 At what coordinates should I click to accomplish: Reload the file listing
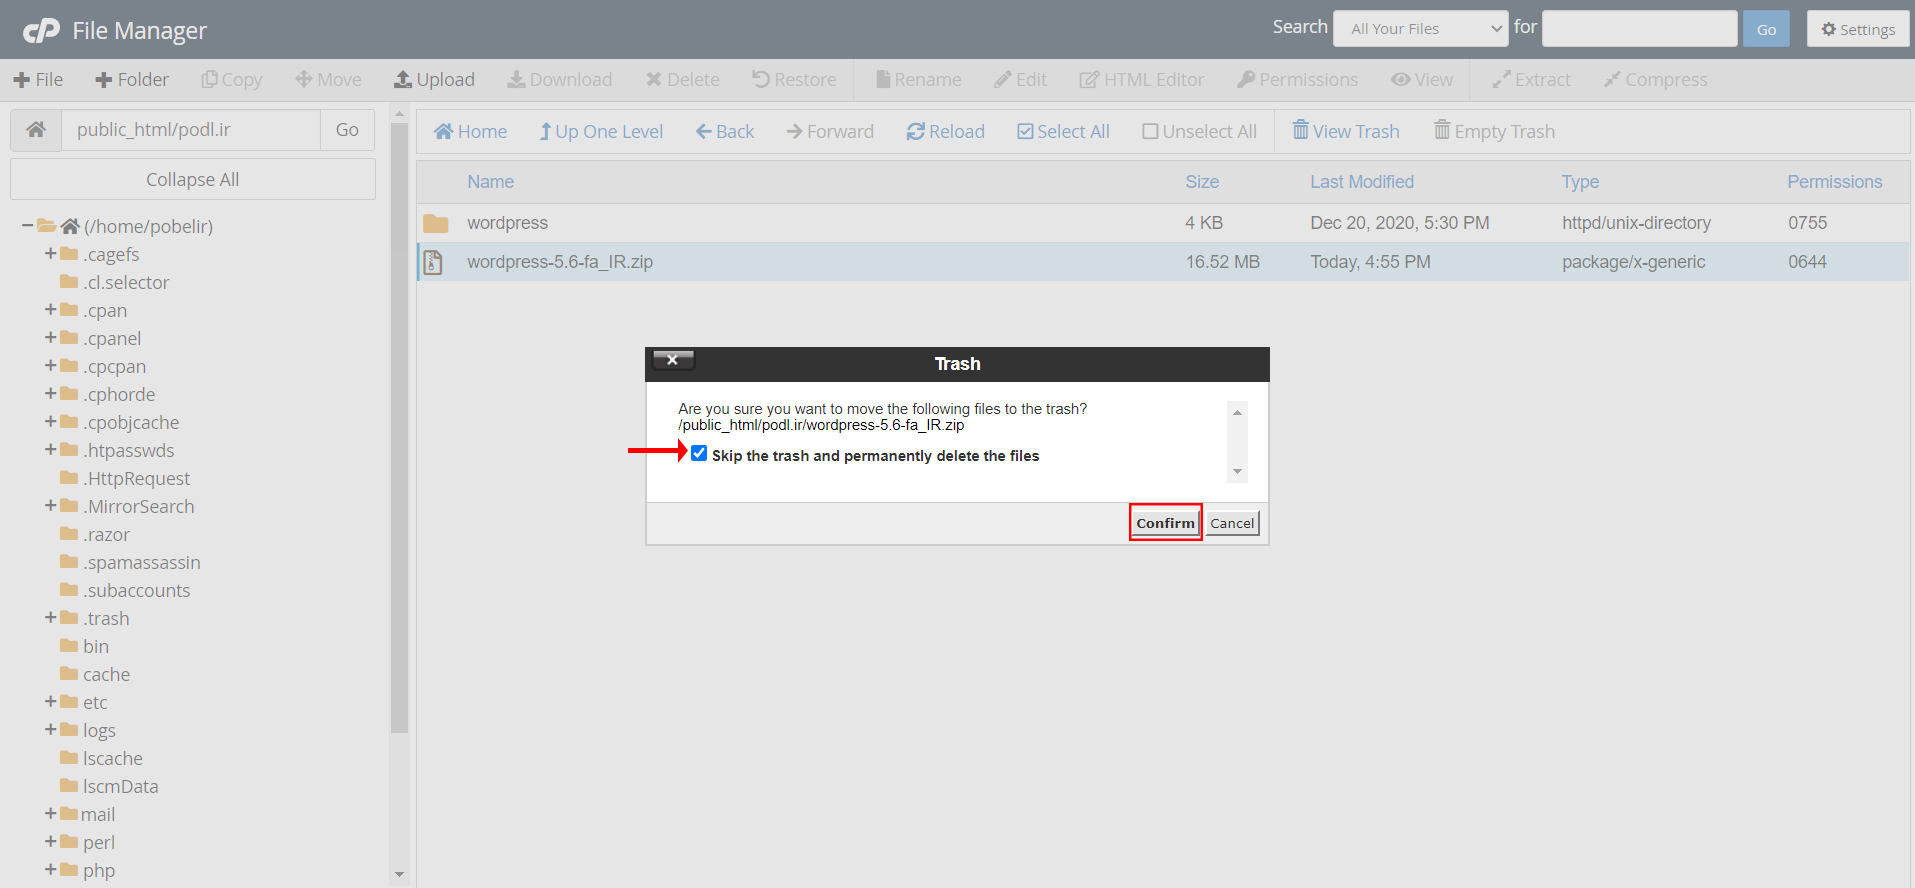[946, 132]
